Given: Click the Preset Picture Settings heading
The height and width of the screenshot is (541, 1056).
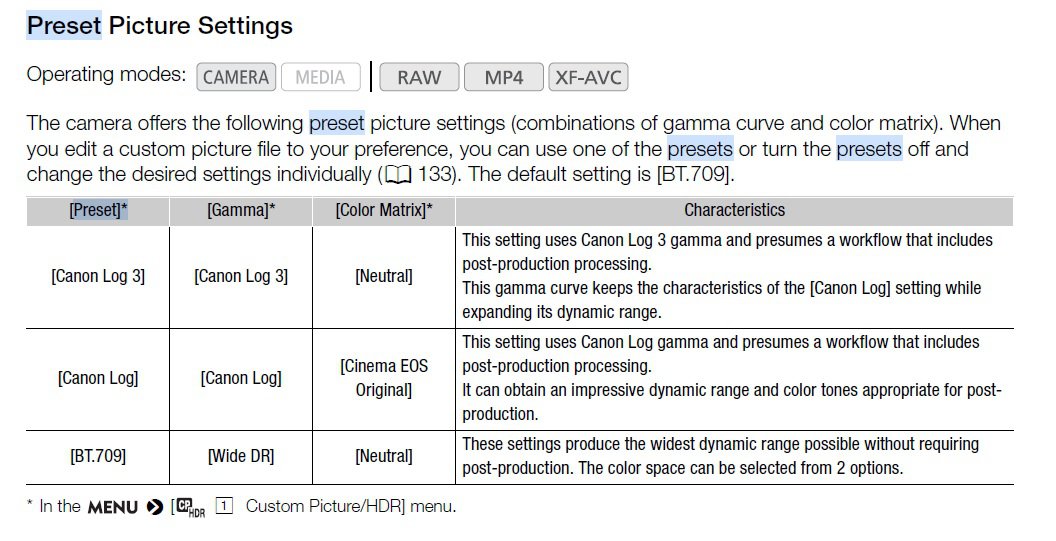Looking at the screenshot, I should point(160,26).
